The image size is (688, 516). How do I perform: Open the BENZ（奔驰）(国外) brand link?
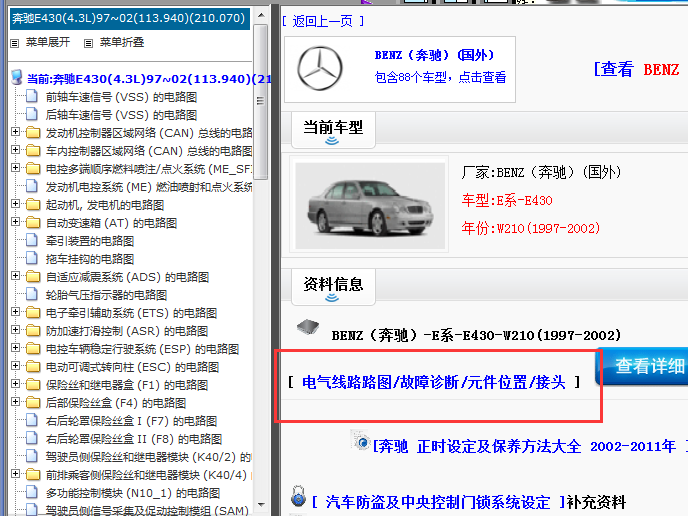(x=434, y=55)
